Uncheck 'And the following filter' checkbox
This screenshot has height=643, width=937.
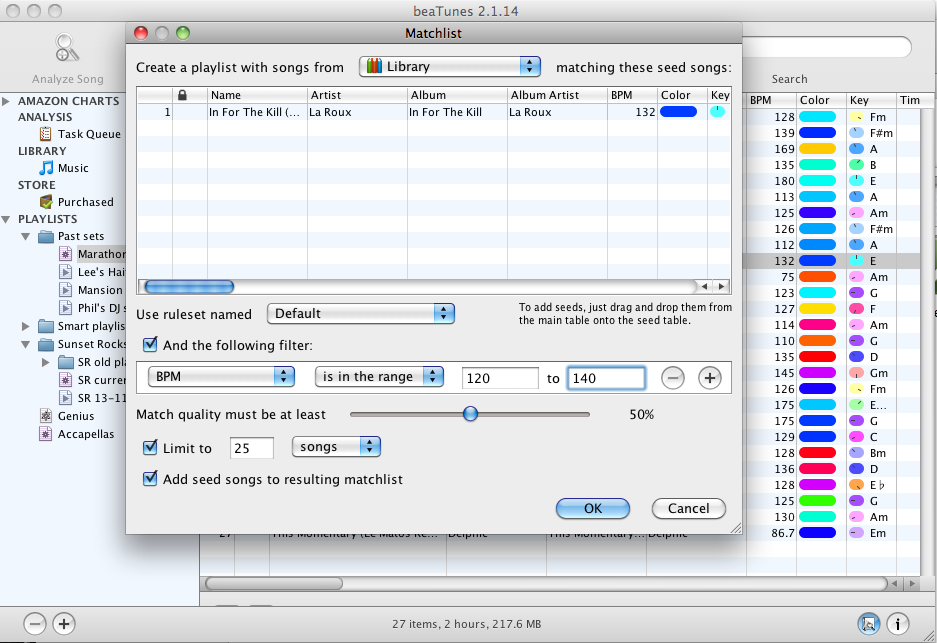(150, 345)
